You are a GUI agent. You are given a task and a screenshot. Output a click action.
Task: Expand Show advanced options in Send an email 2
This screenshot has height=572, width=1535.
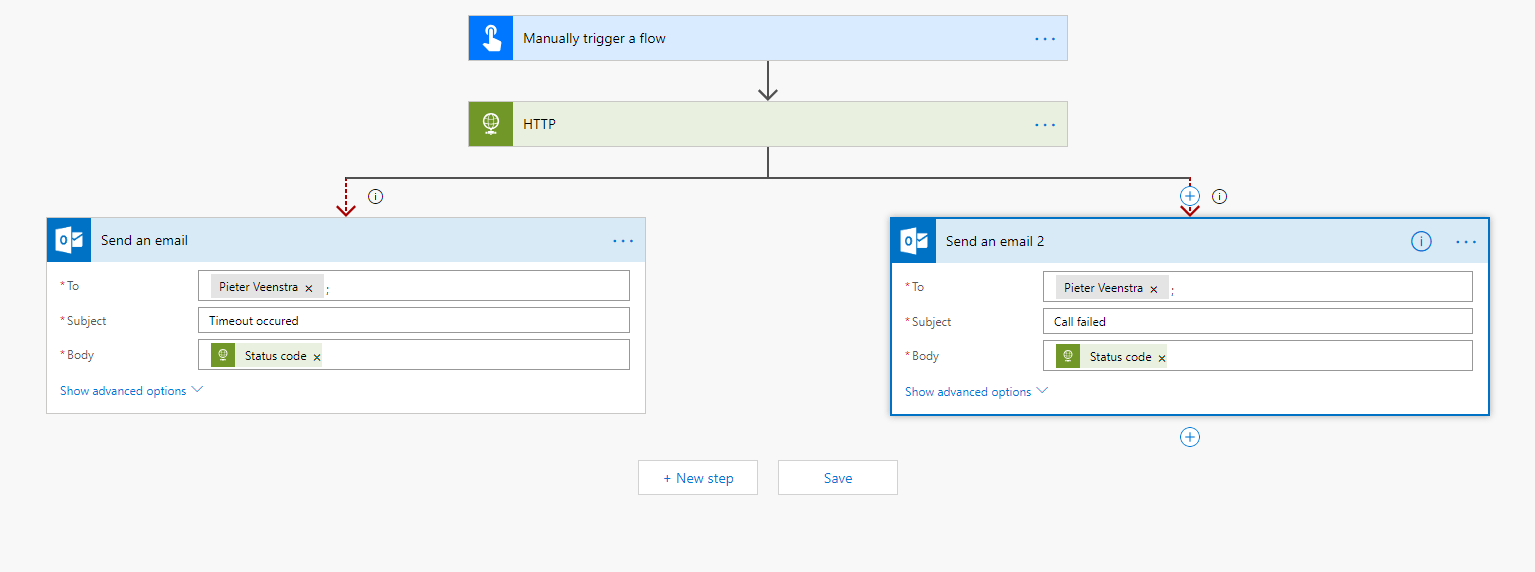[x=976, y=391]
